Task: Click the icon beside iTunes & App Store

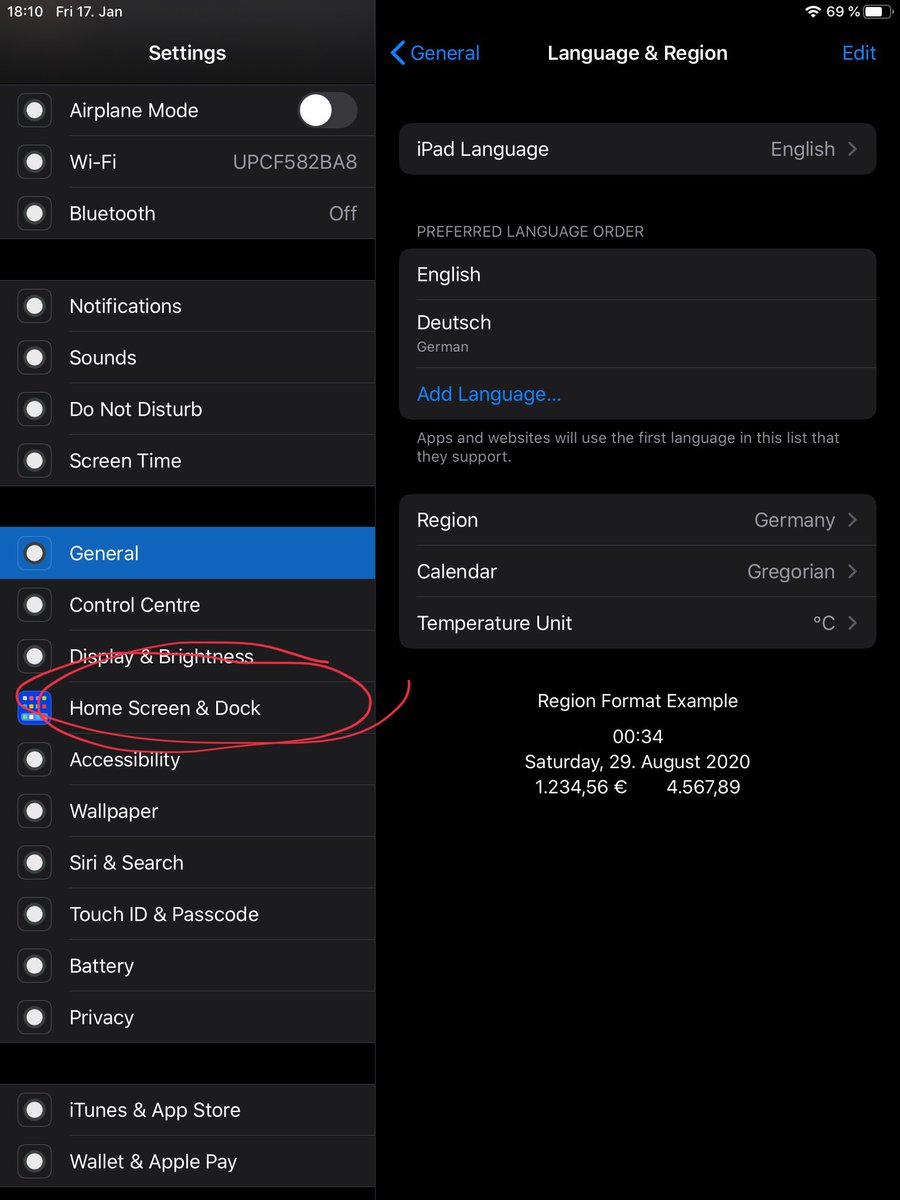Action: click(x=35, y=1110)
